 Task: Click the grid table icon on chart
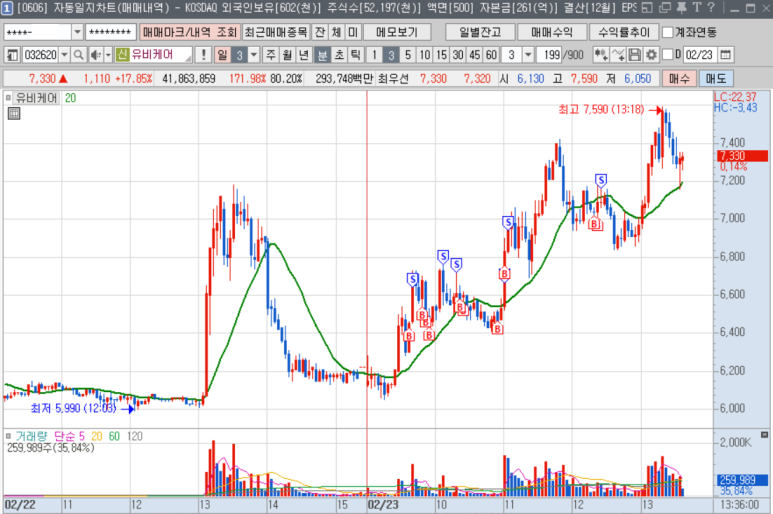[x=14, y=114]
